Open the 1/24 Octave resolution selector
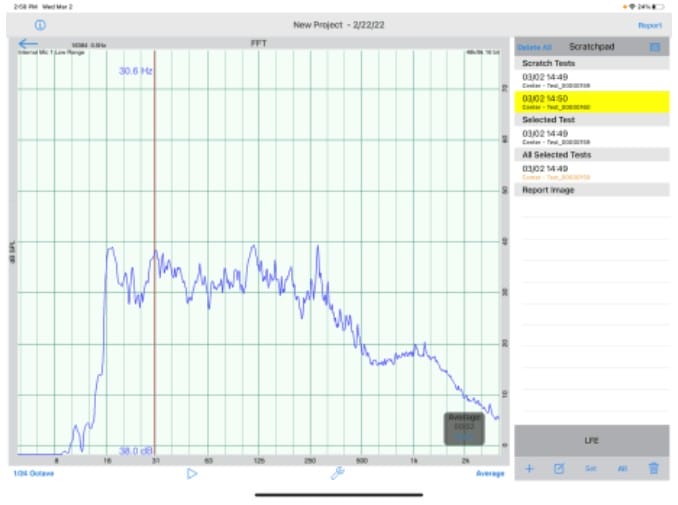Image resolution: width=678 pixels, height=505 pixels. coord(33,473)
